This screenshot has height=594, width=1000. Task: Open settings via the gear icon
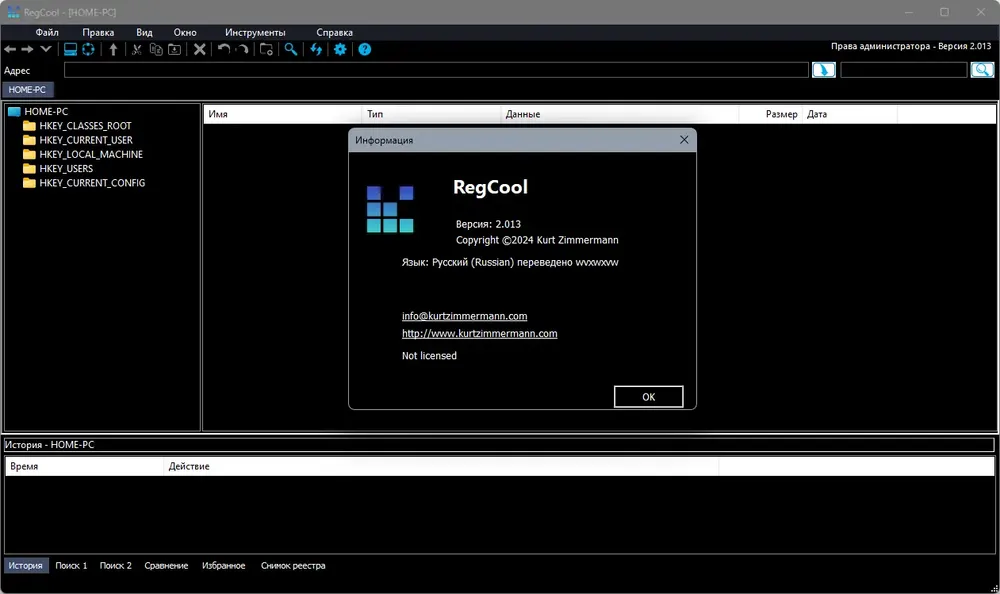(x=340, y=49)
